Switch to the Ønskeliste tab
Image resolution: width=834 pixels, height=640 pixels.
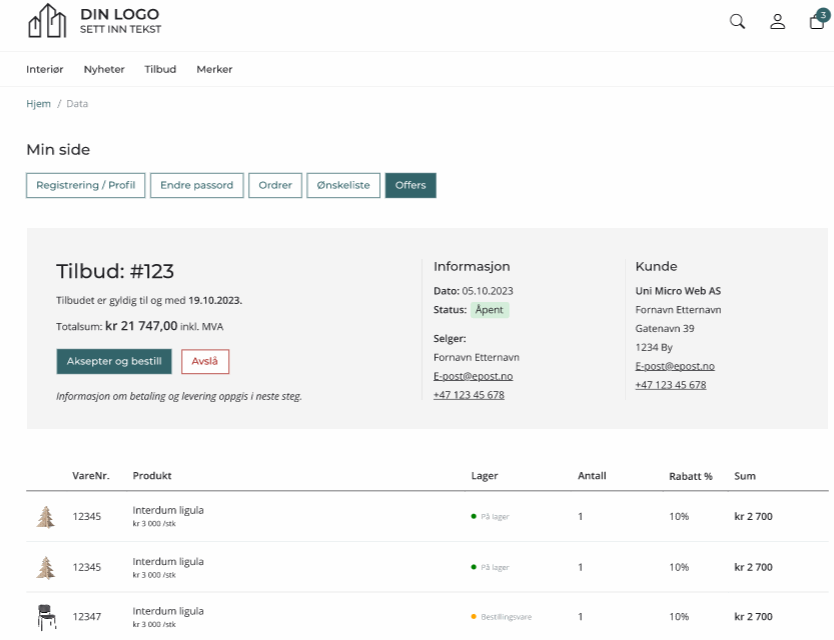click(x=343, y=185)
